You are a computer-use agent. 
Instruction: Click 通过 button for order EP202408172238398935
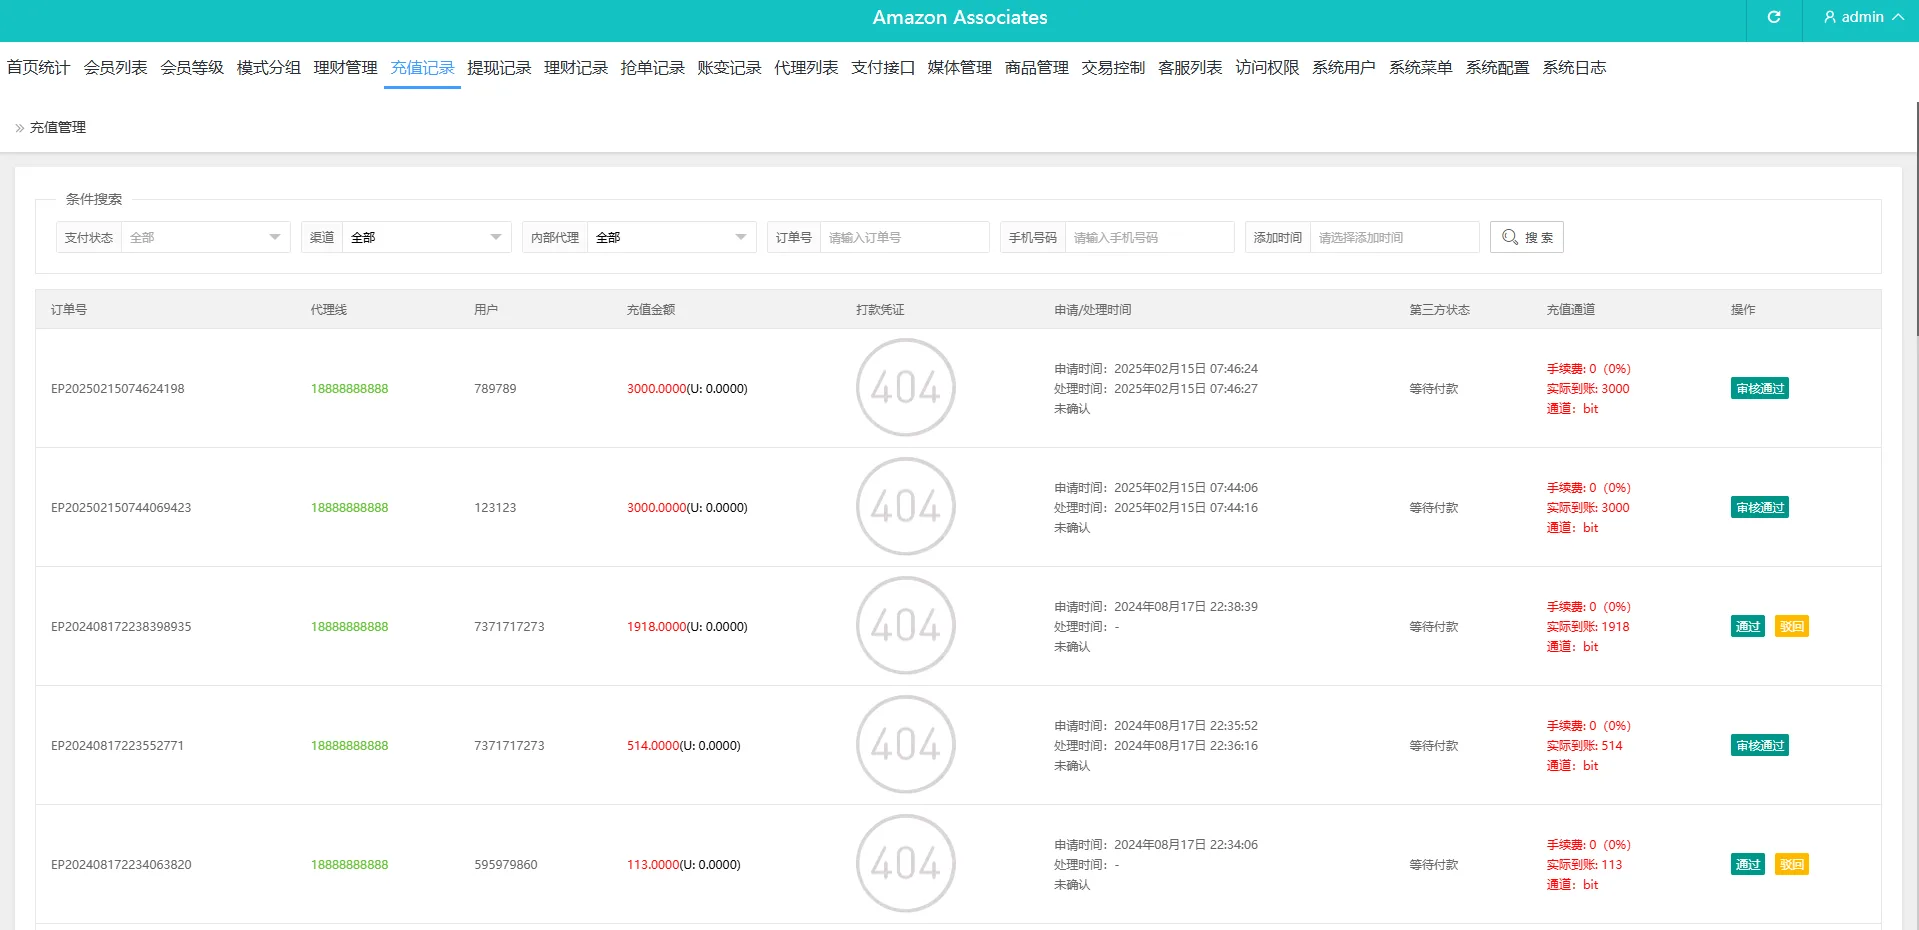coord(1747,627)
